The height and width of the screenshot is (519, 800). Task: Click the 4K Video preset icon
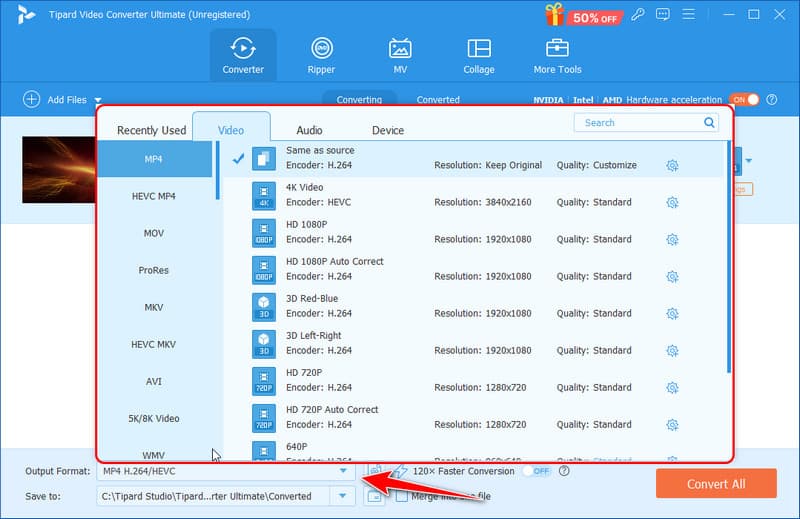pos(264,196)
